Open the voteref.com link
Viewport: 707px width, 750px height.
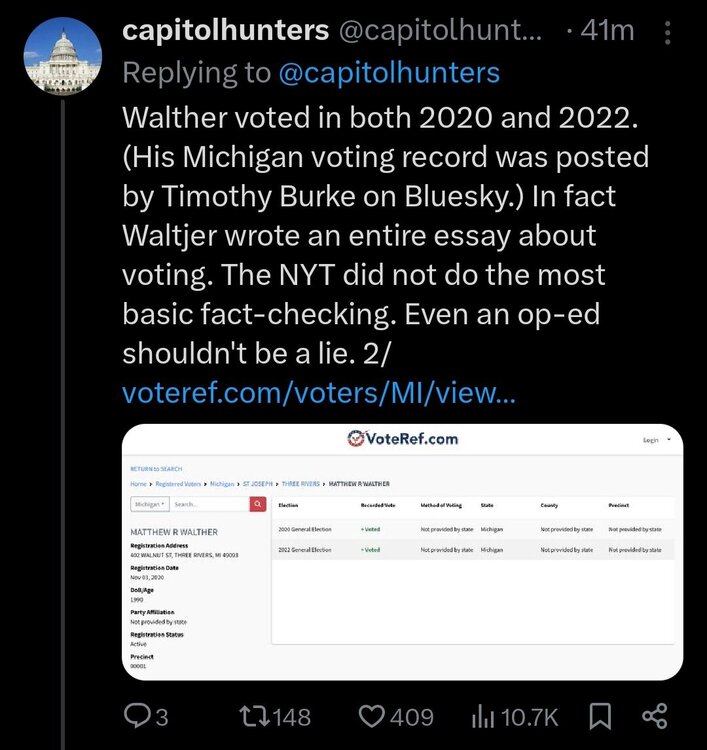click(x=319, y=392)
